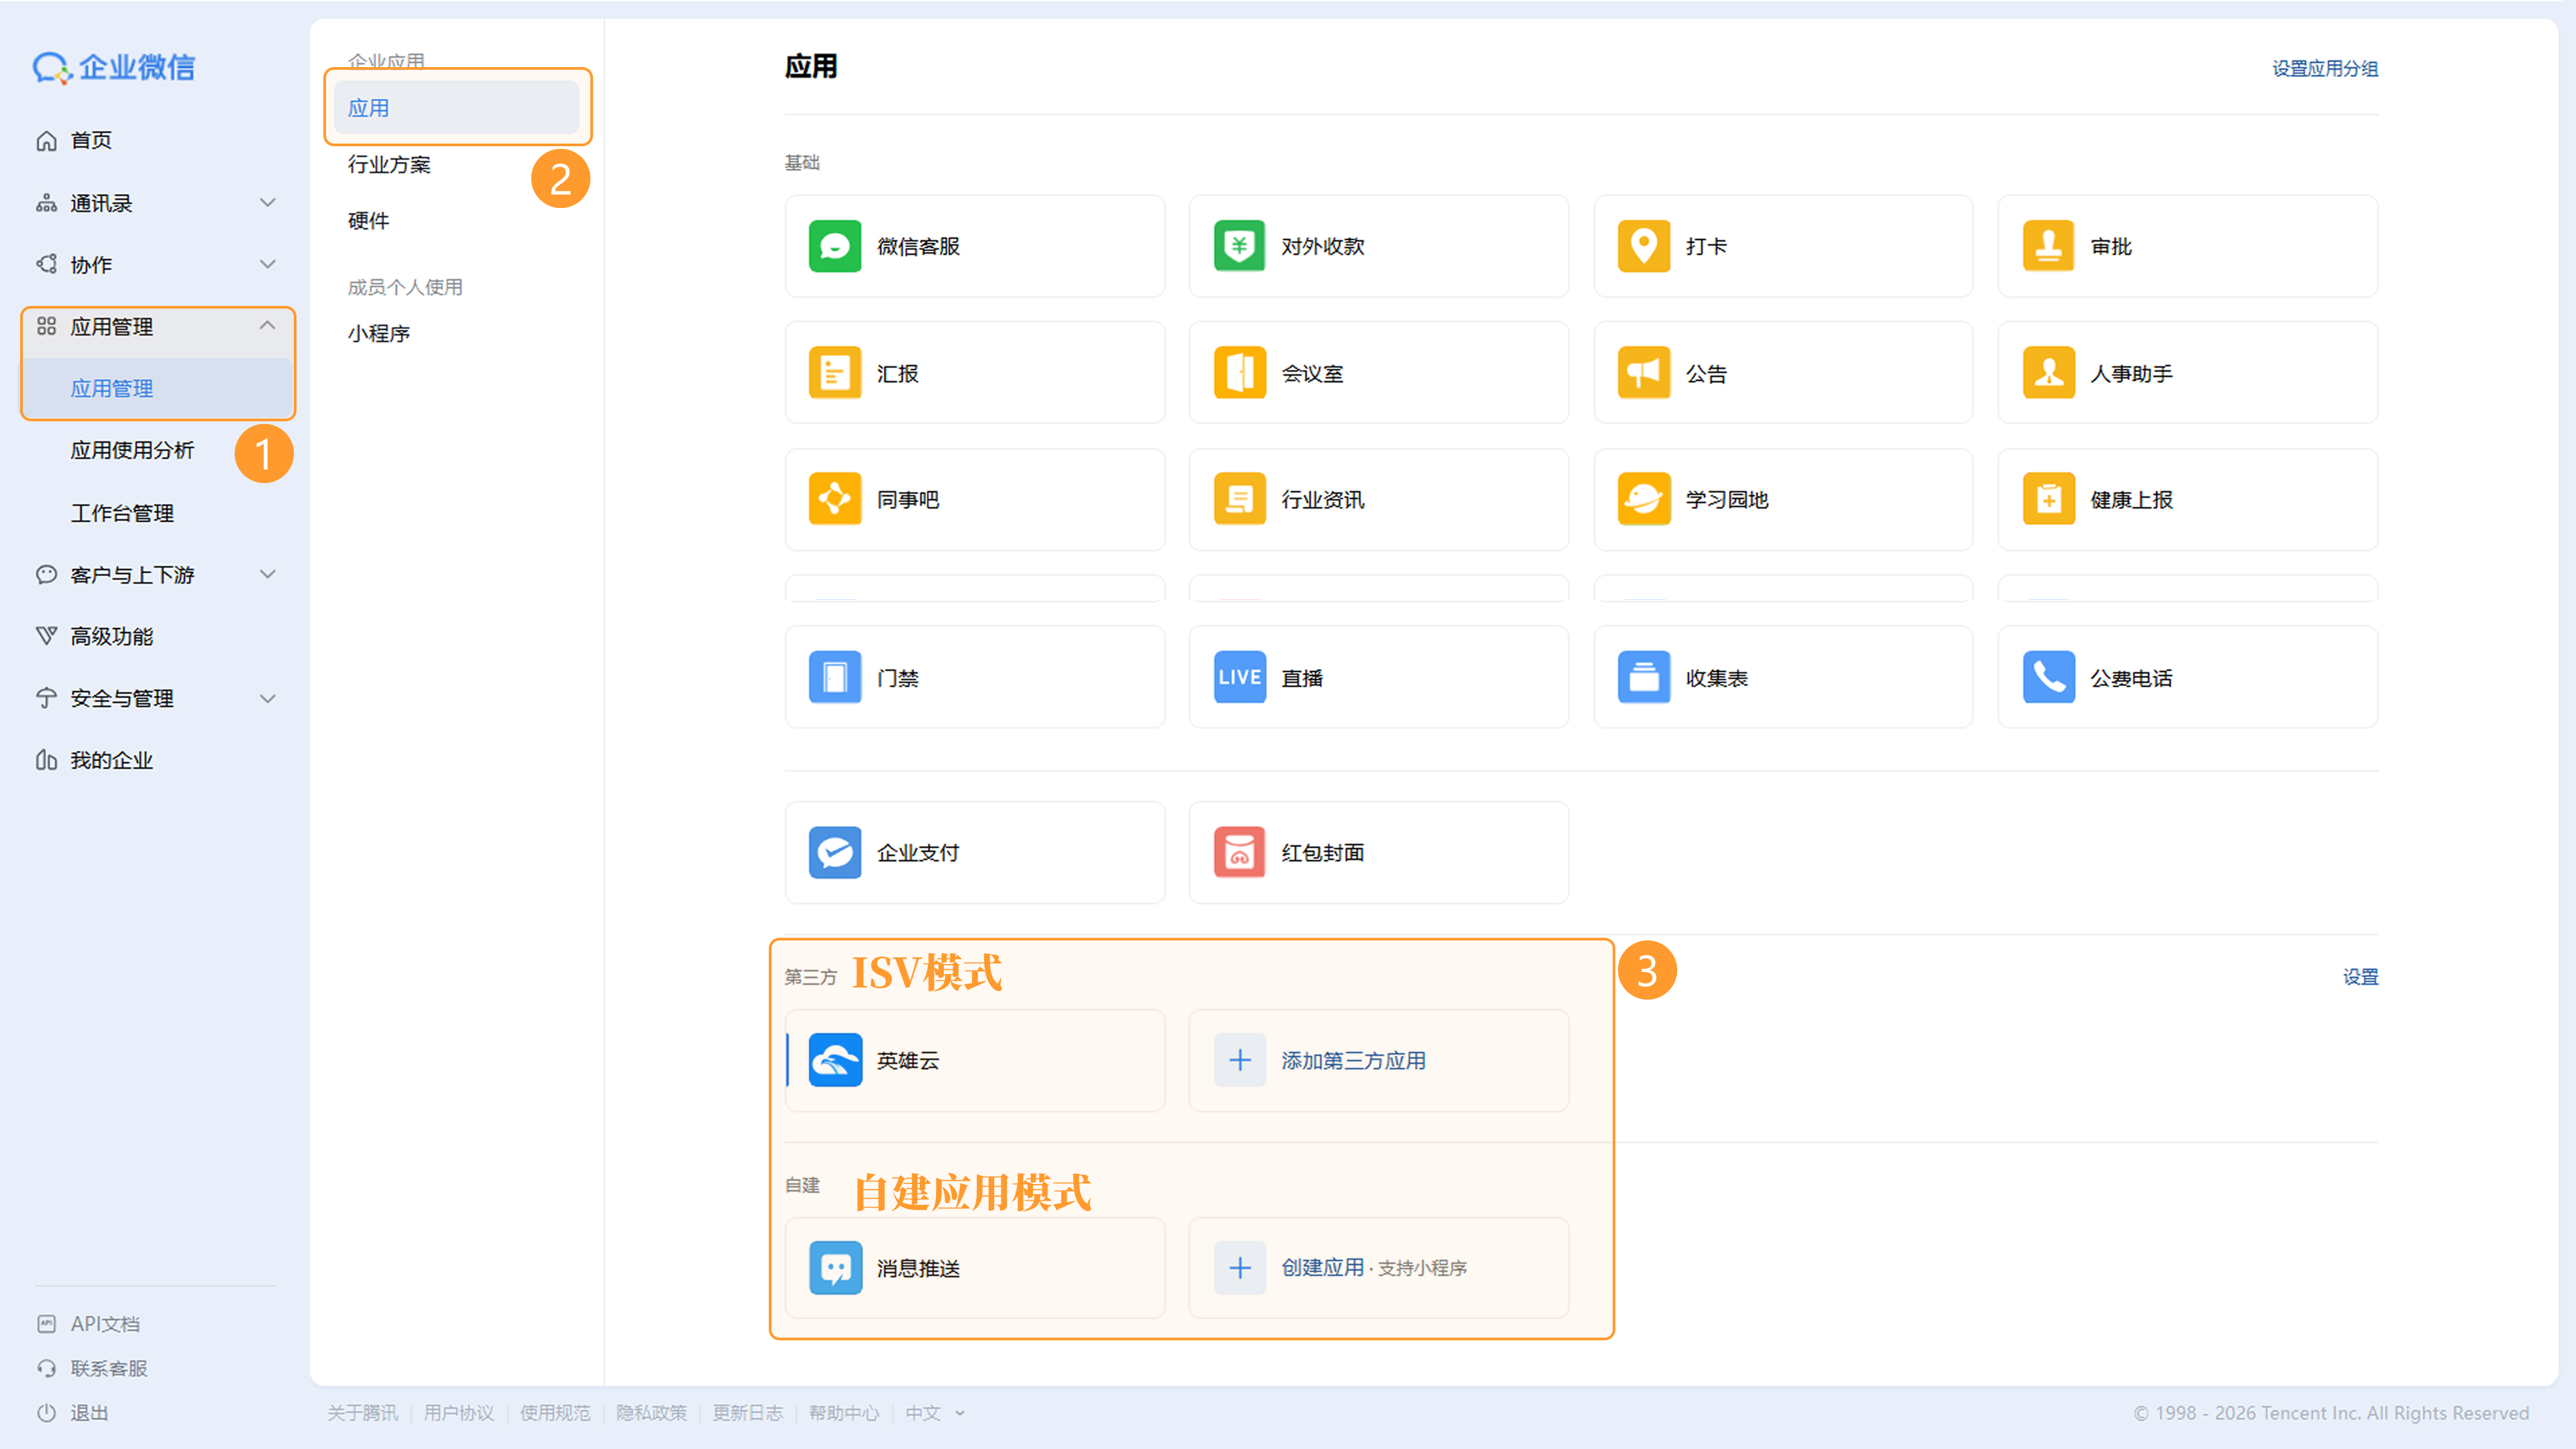Open the 英雄云 third-party app icon
This screenshot has height=1449, width=2576.
pyautogui.click(x=835, y=1060)
